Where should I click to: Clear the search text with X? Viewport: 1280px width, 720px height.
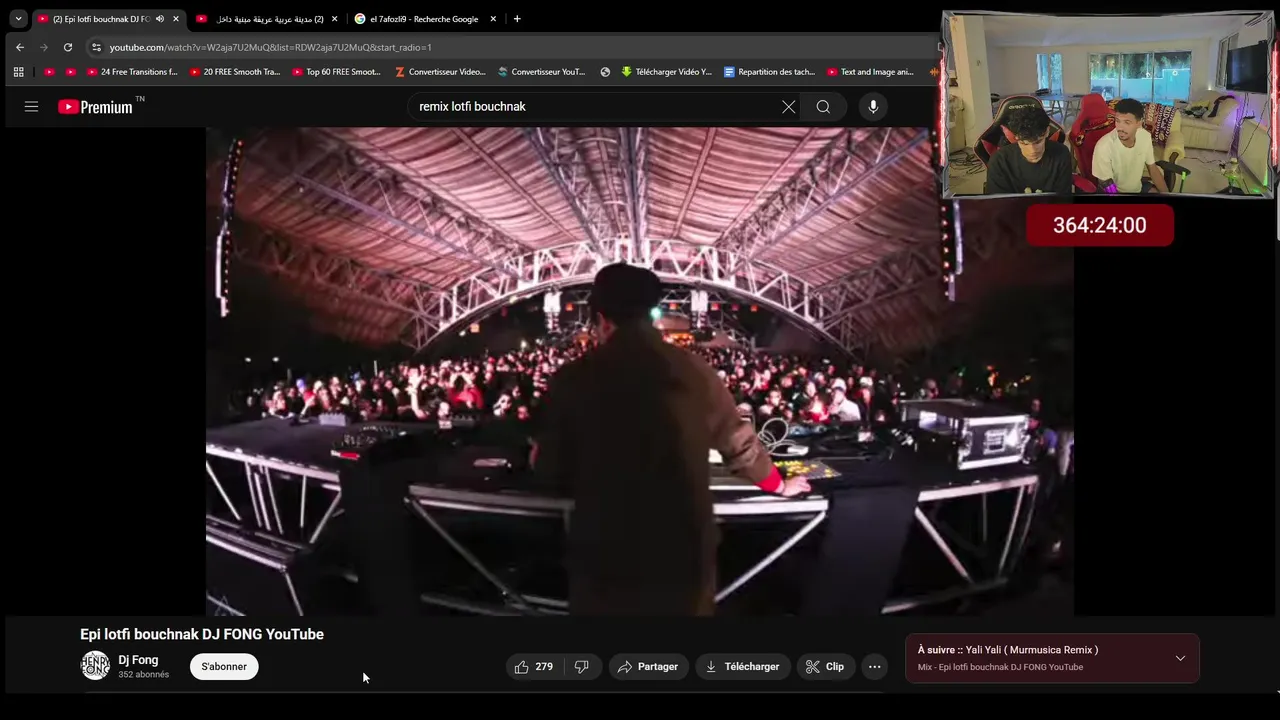[788, 106]
